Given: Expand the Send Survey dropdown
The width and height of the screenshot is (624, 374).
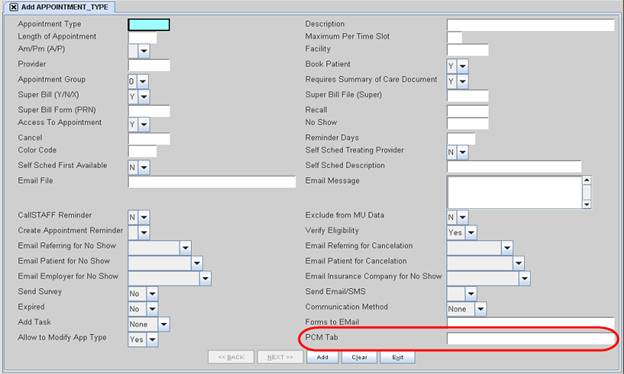Looking at the screenshot, I should (152, 294).
